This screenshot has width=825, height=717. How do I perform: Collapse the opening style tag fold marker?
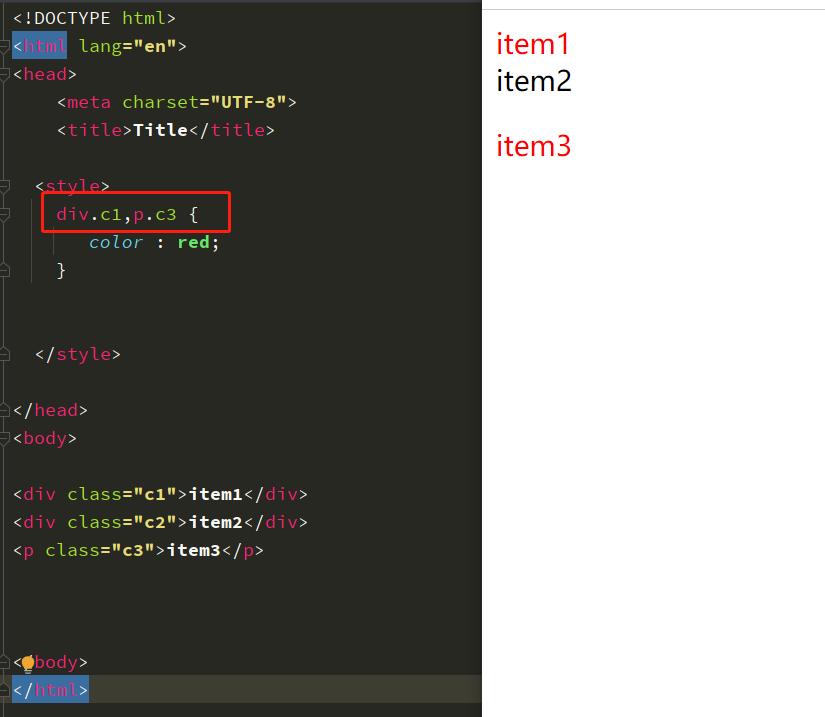coord(4,187)
